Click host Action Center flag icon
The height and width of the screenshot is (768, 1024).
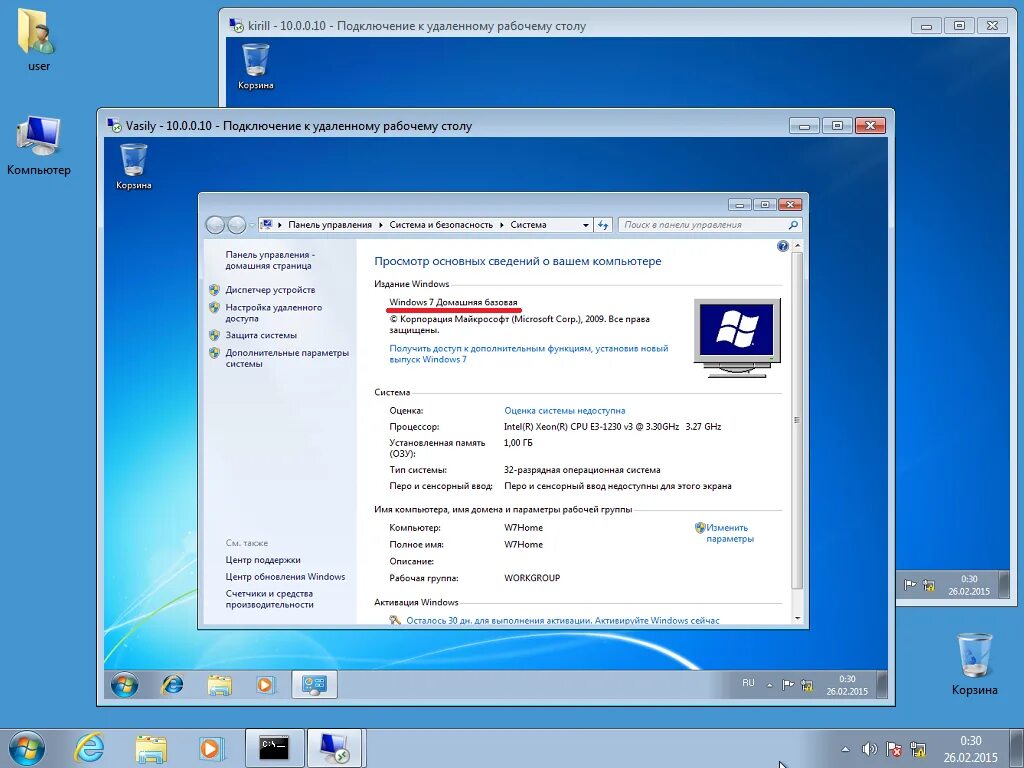(893, 749)
